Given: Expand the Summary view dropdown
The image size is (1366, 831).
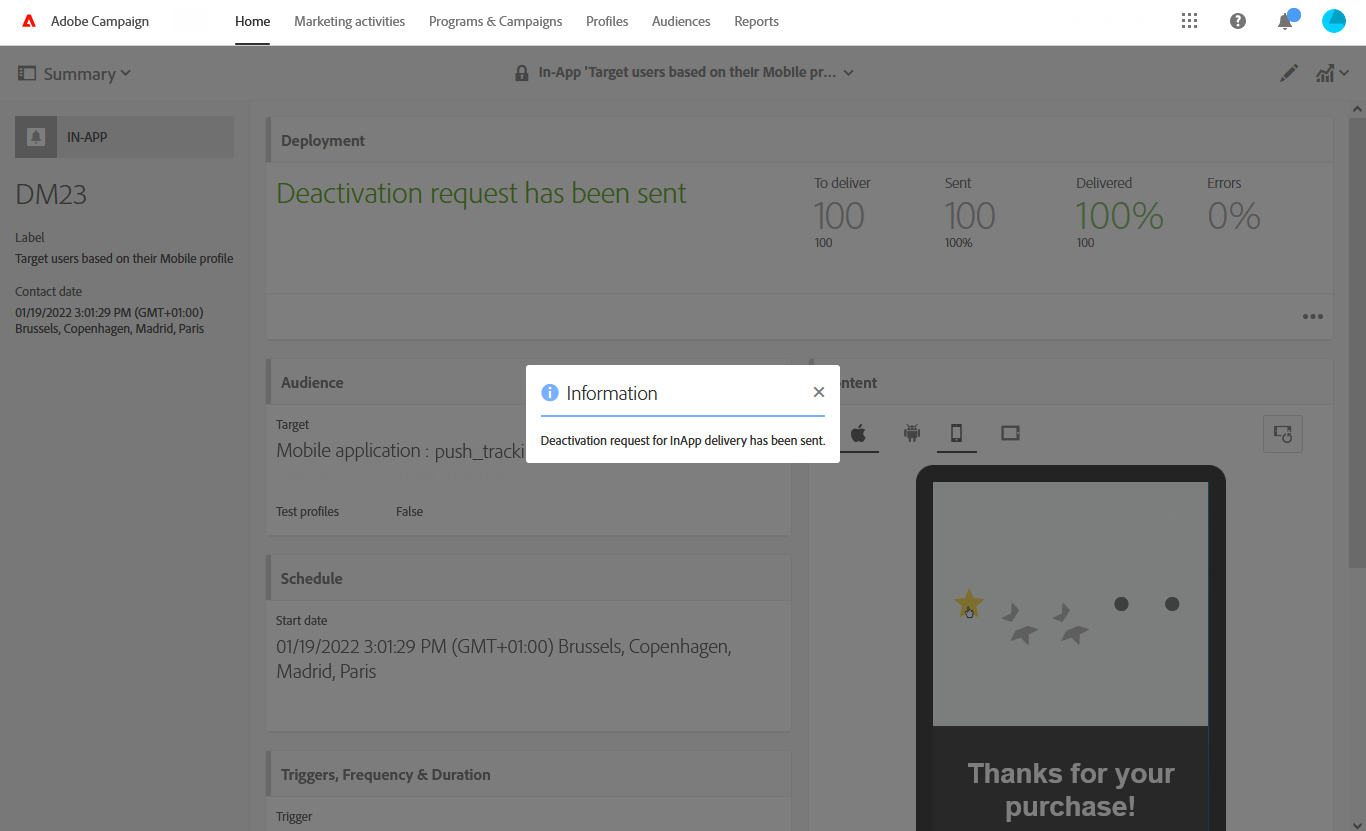Looking at the screenshot, I should point(75,73).
